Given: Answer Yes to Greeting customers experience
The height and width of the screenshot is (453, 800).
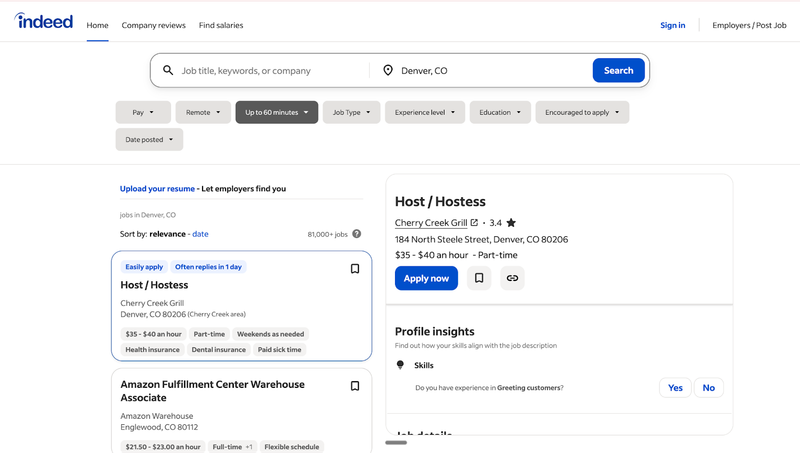Looking at the screenshot, I should point(675,388).
